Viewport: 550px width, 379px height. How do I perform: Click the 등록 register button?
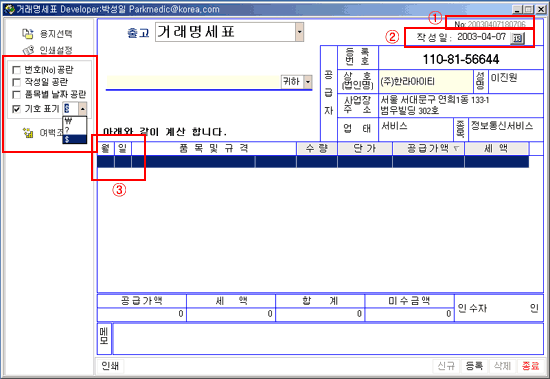click(474, 366)
